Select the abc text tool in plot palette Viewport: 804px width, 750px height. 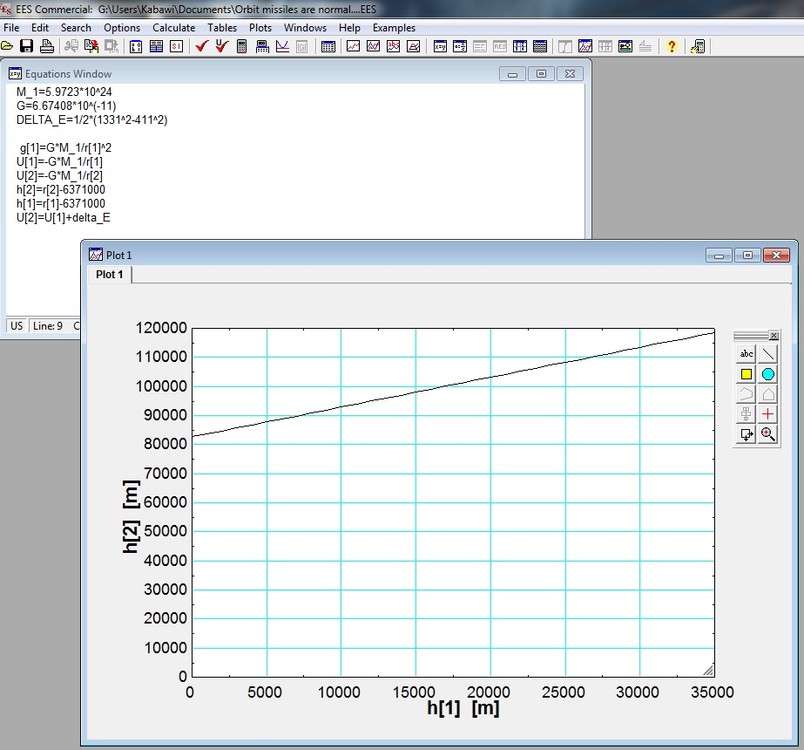click(746, 354)
